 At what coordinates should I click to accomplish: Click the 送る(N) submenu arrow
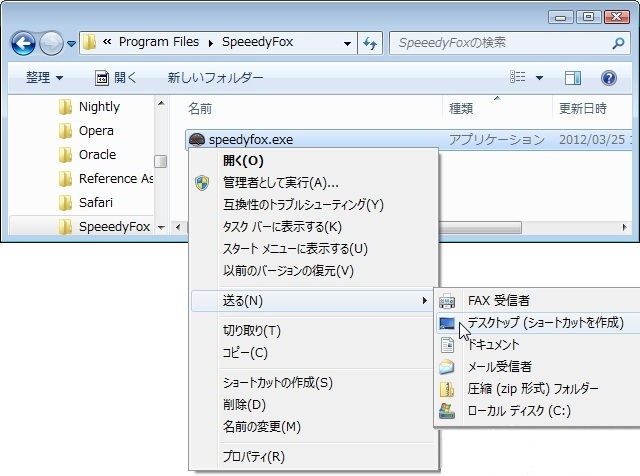pos(424,301)
